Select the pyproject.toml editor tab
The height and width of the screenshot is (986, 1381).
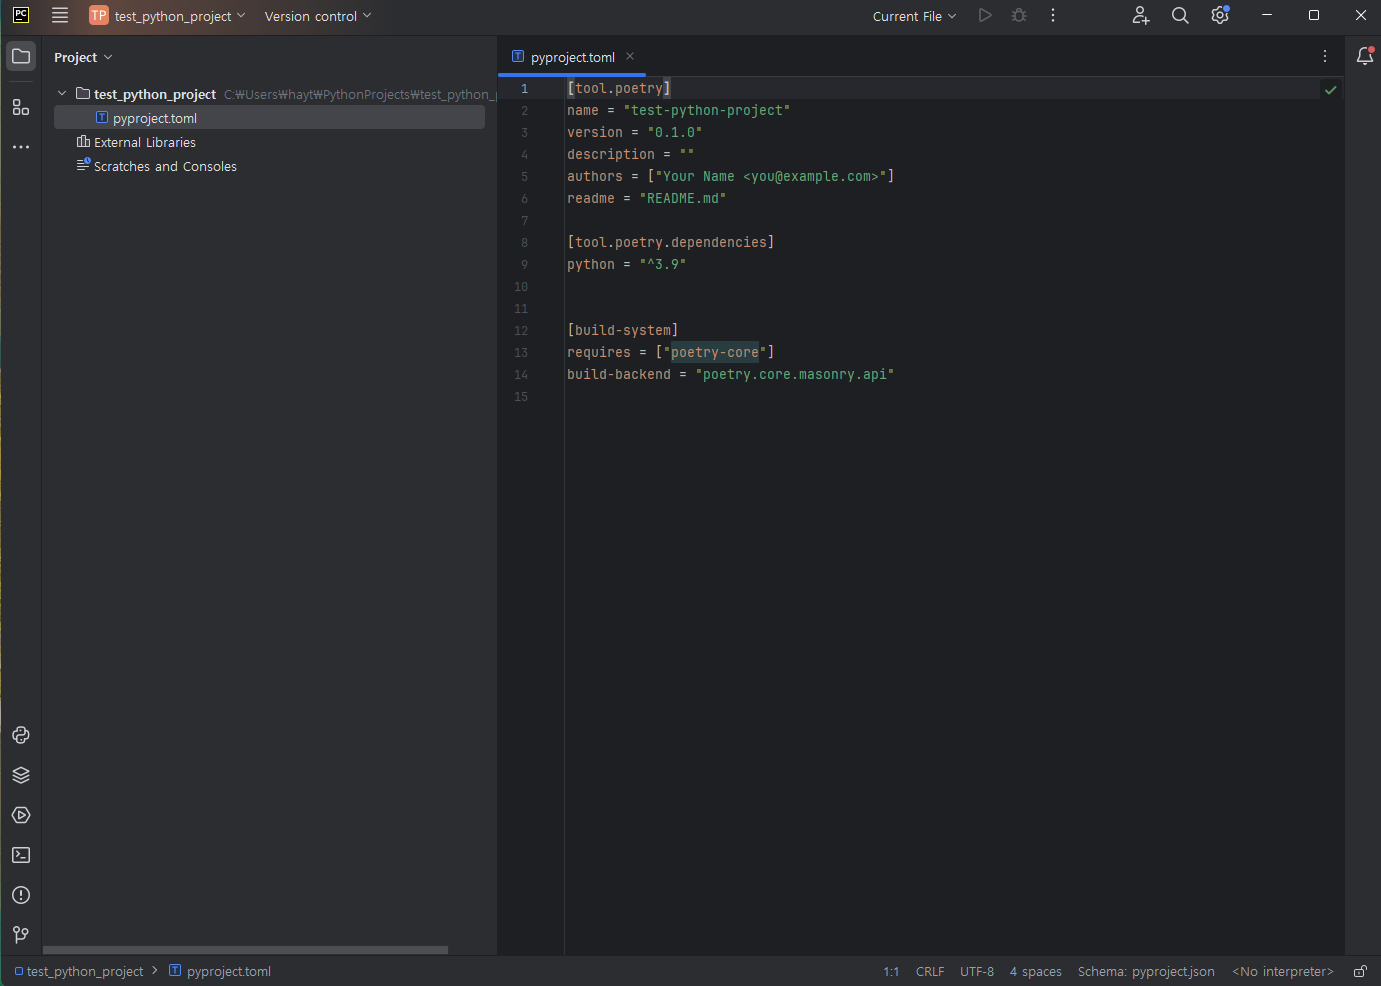tap(572, 57)
